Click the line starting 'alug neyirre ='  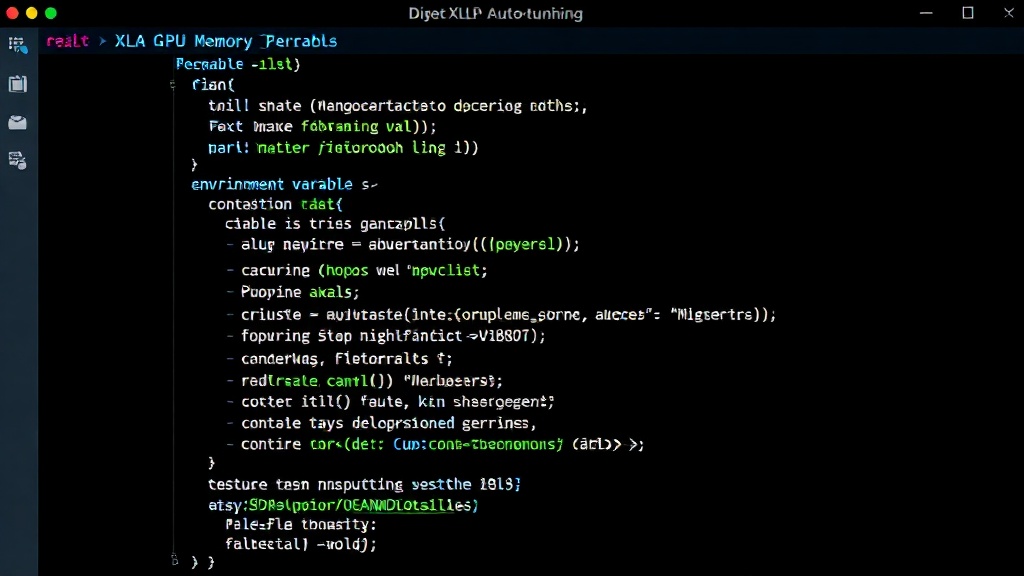coord(410,244)
